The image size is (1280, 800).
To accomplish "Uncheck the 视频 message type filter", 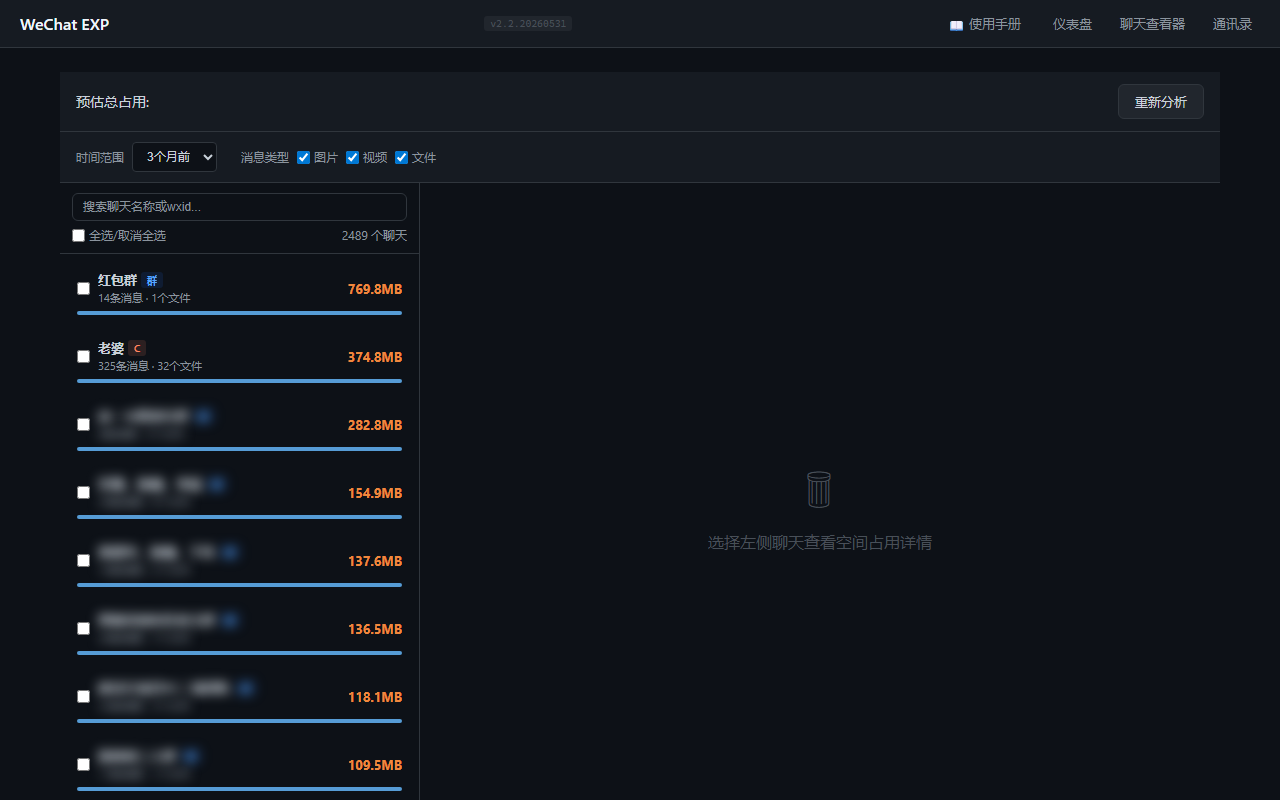I will pos(353,157).
